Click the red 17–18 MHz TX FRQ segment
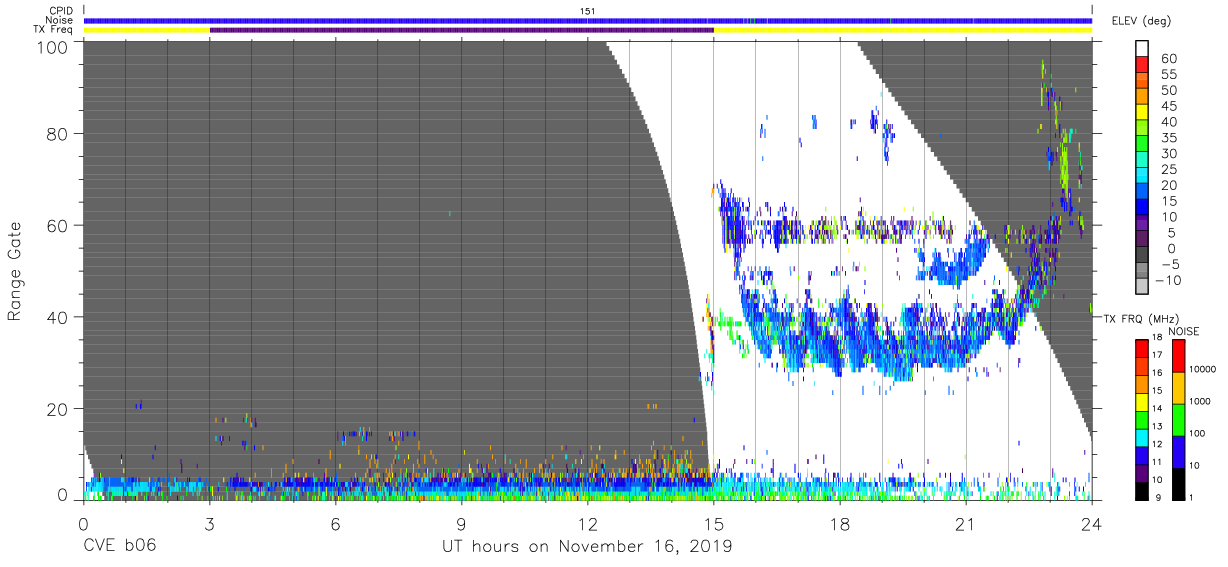 (x=1142, y=346)
